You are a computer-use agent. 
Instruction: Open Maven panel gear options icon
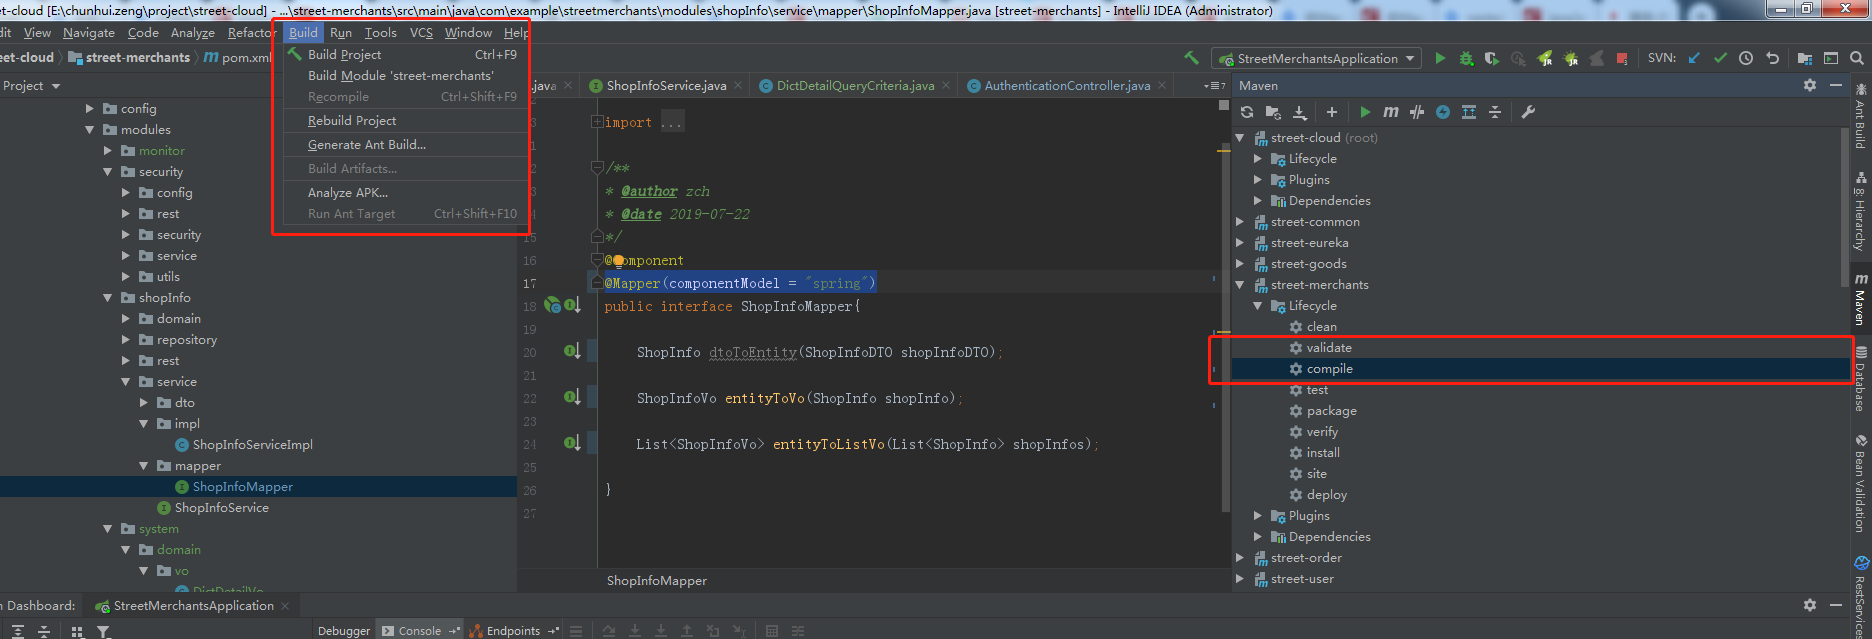click(x=1810, y=85)
